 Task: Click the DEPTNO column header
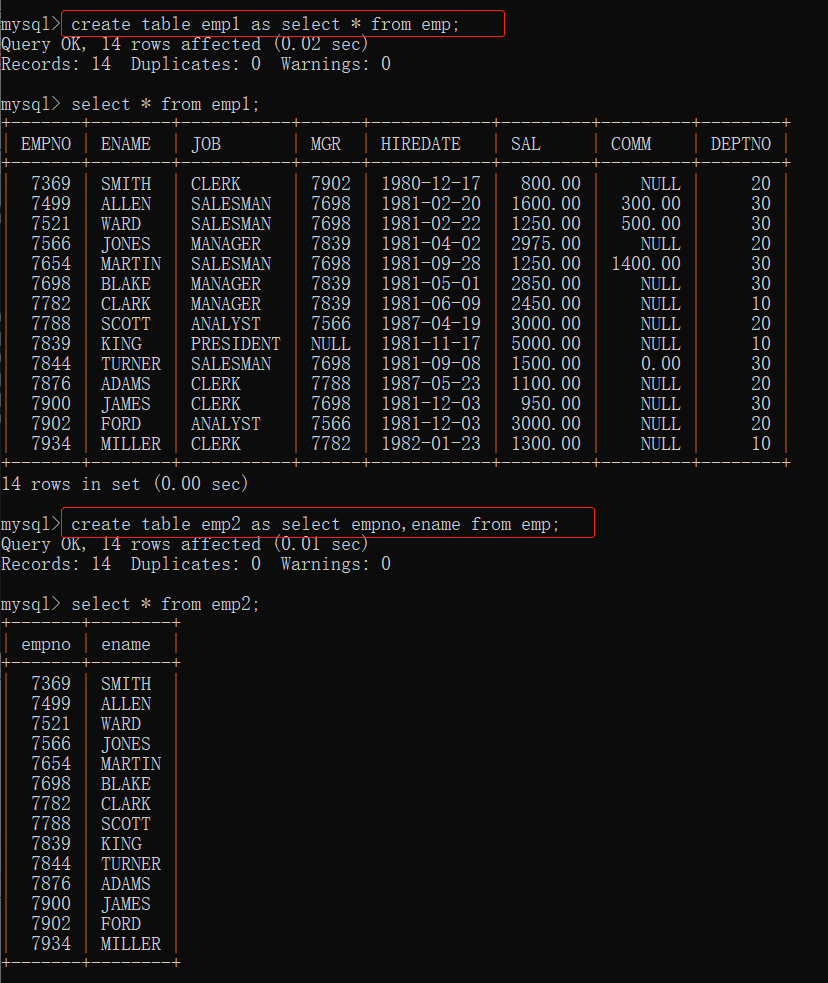coord(741,144)
